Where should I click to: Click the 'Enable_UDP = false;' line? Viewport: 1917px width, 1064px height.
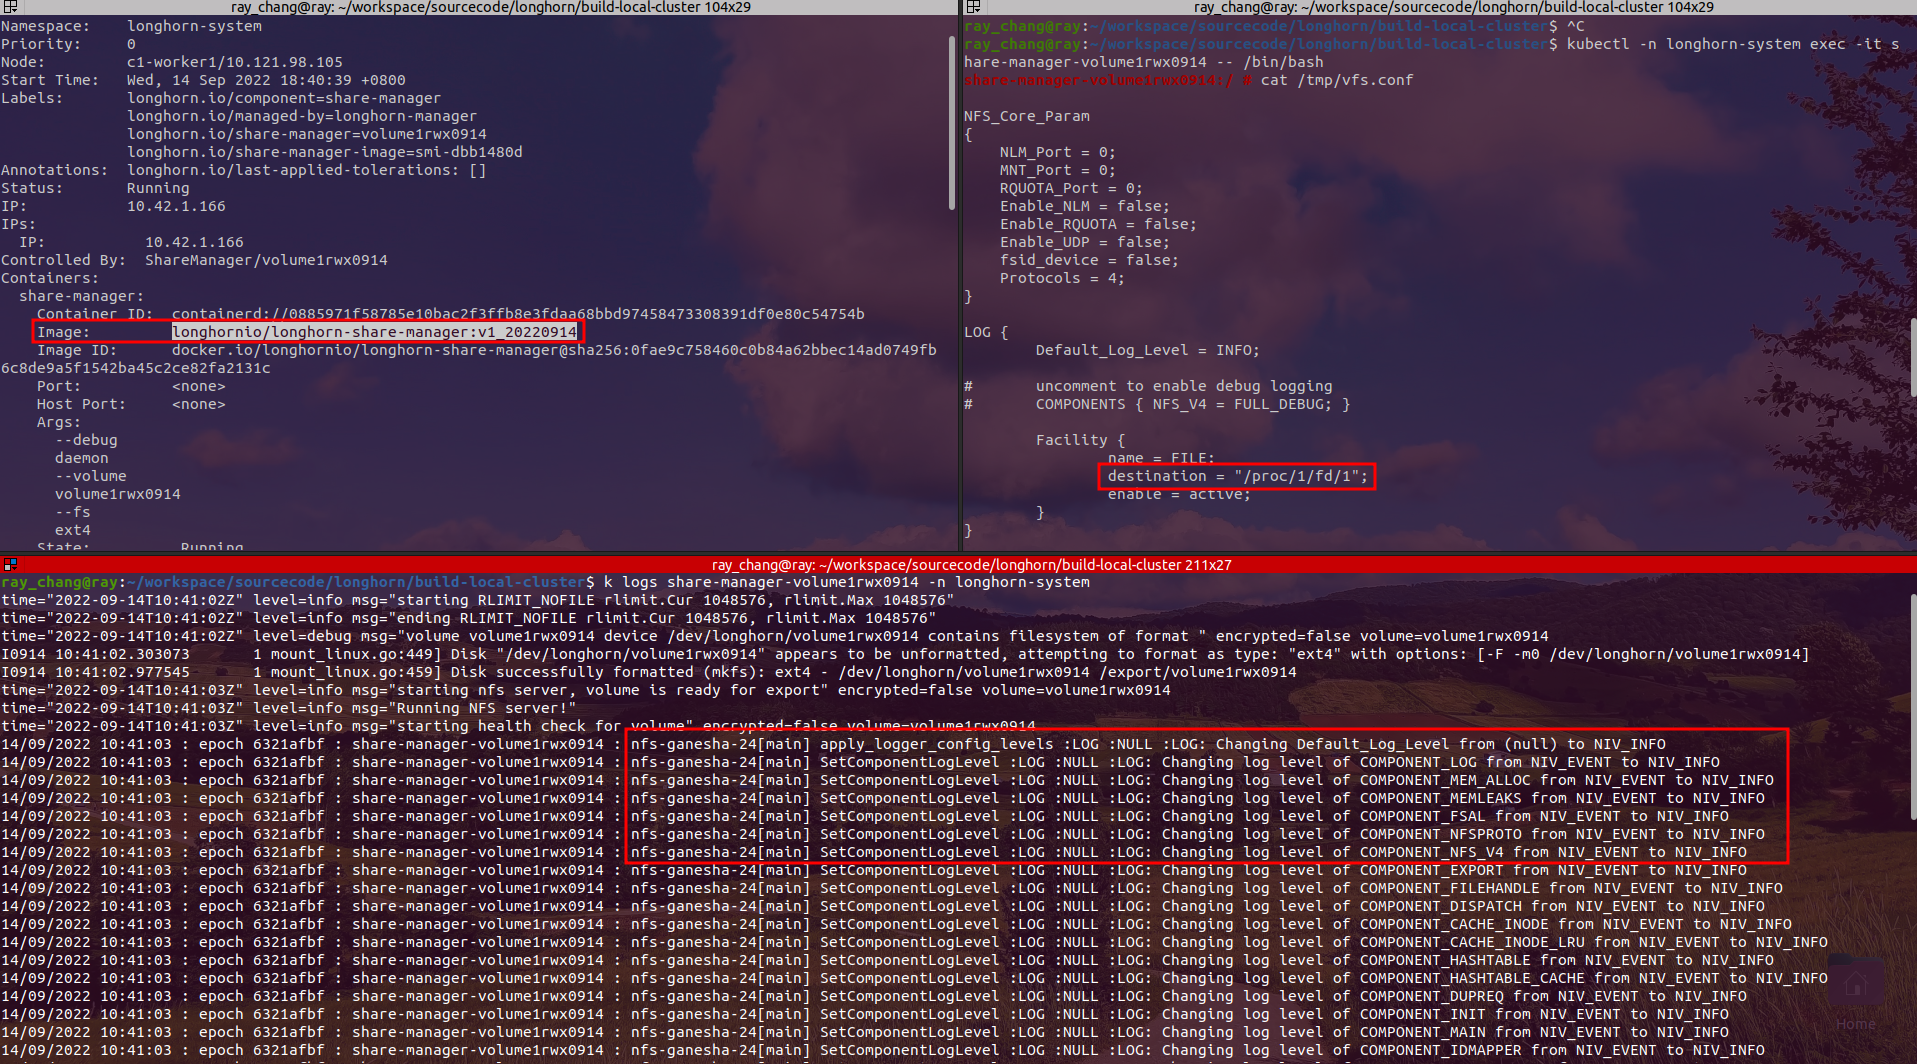click(1085, 242)
